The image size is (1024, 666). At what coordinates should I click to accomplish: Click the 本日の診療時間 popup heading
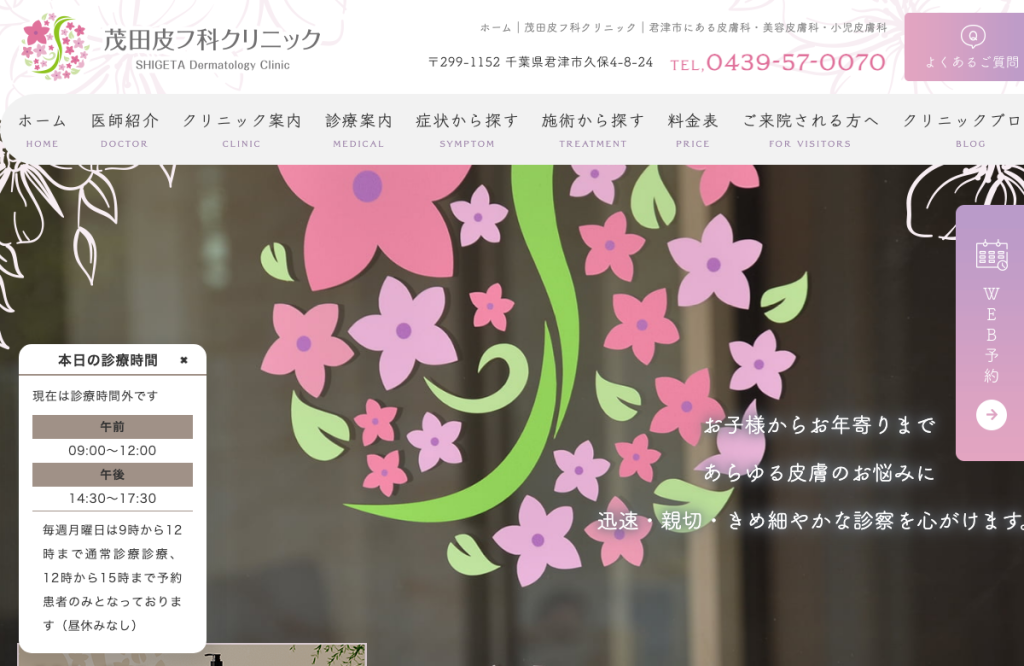[x=108, y=360]
